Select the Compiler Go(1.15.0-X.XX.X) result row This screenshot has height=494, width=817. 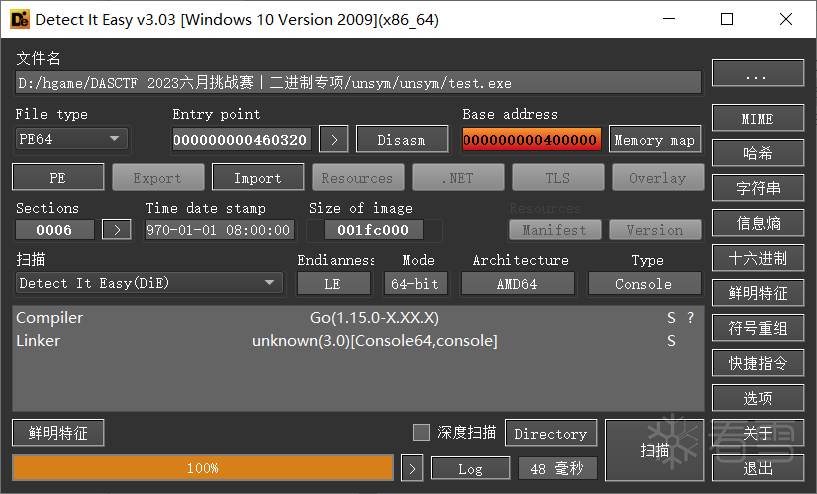[358, 318]
